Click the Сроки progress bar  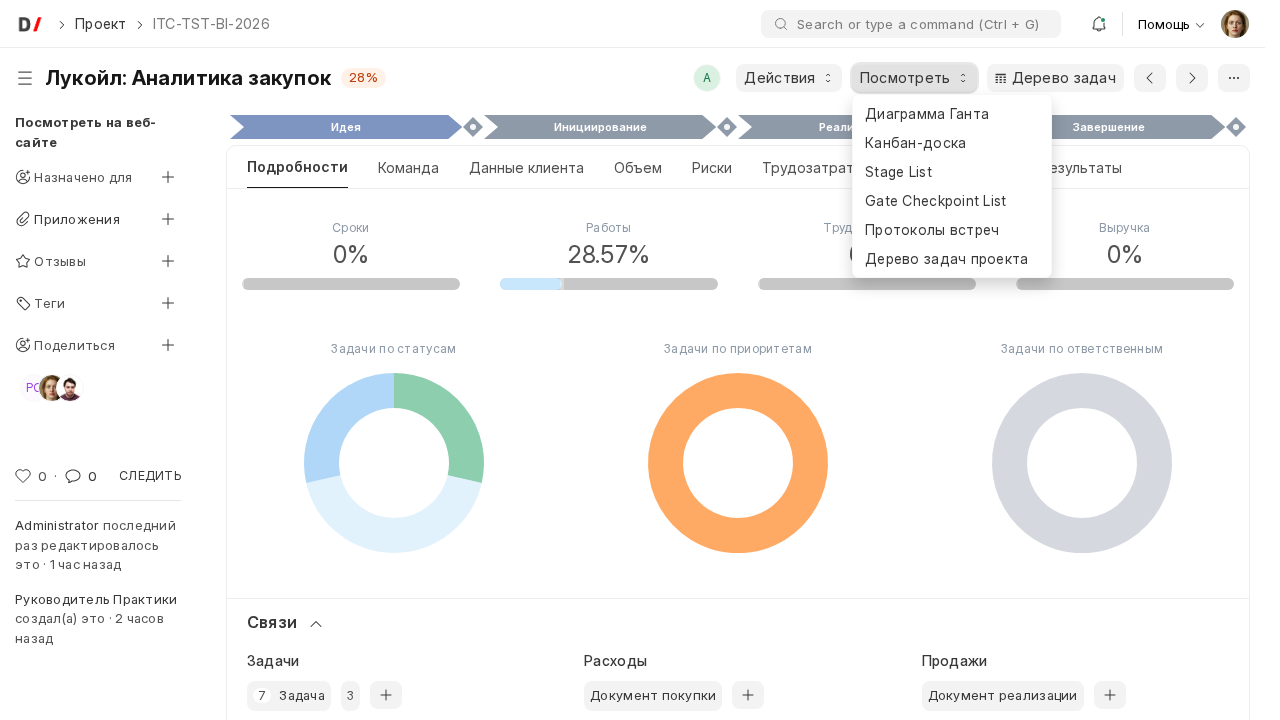point(351,284)
